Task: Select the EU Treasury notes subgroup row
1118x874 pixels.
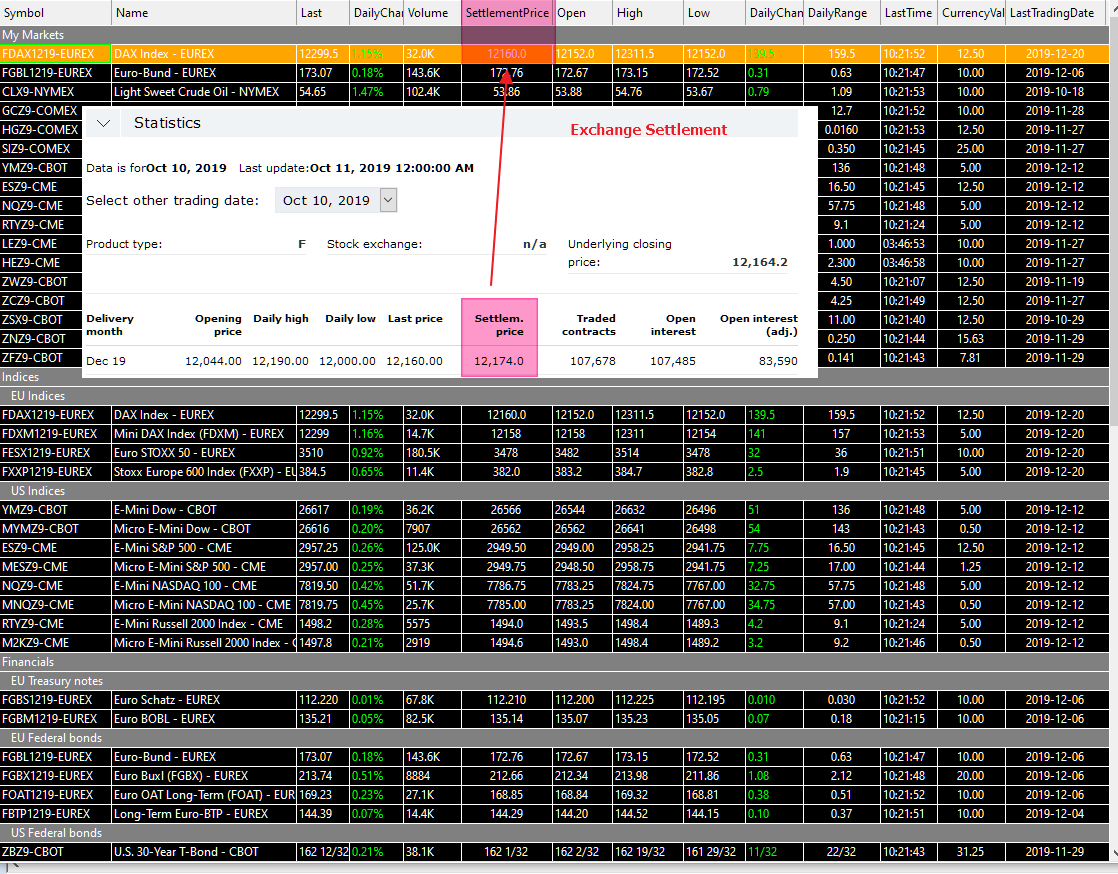Action: click(554, 681)
